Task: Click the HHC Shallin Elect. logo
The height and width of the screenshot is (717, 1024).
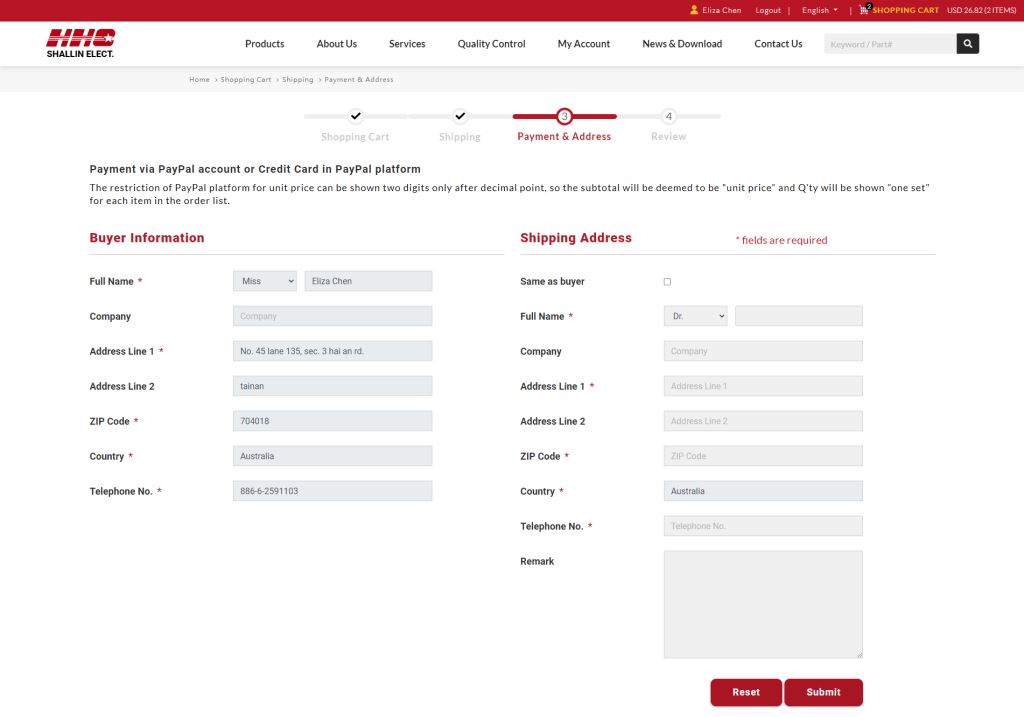Action: click(81, 43)
